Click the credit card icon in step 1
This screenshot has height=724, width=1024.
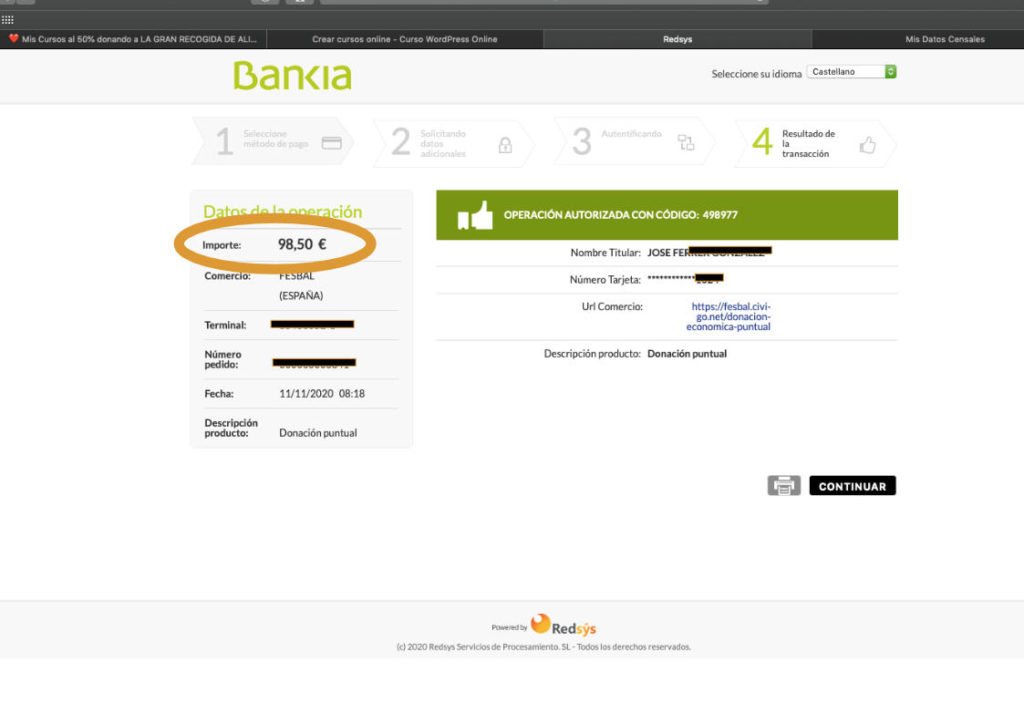(x=331, y=143)
